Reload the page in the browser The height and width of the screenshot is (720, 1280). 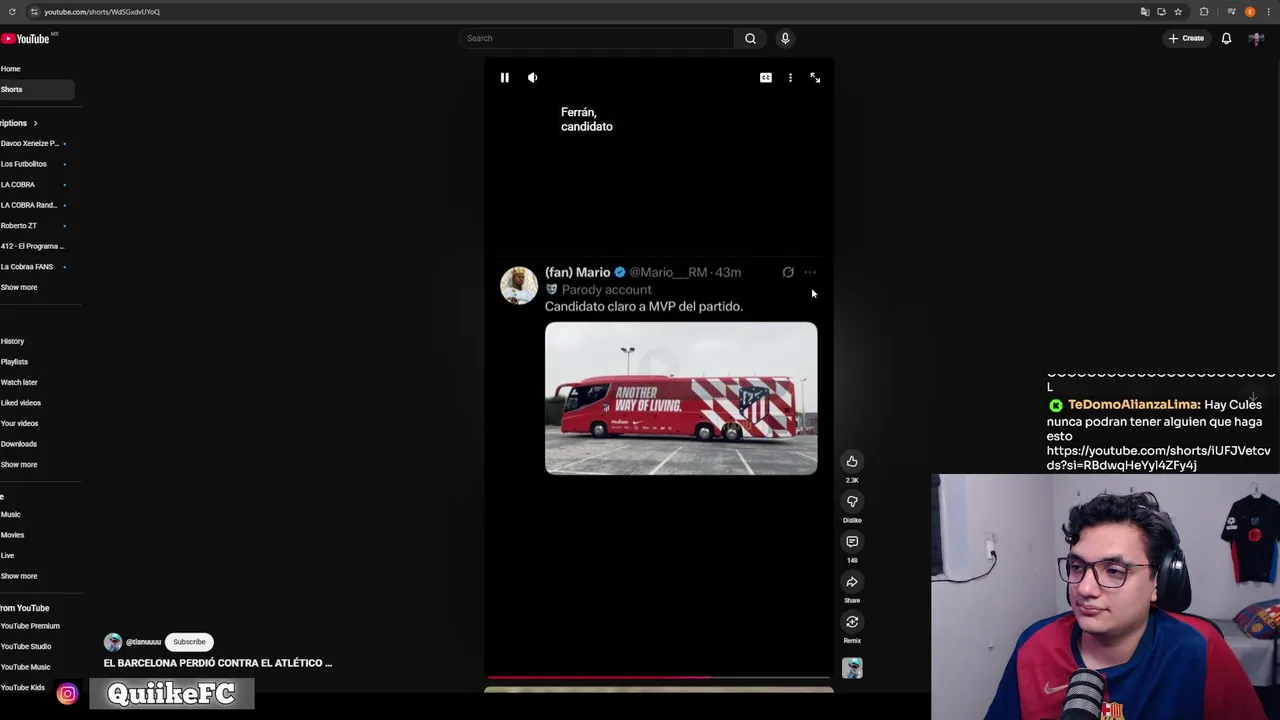pyautogui.click(x=12, y=12)
